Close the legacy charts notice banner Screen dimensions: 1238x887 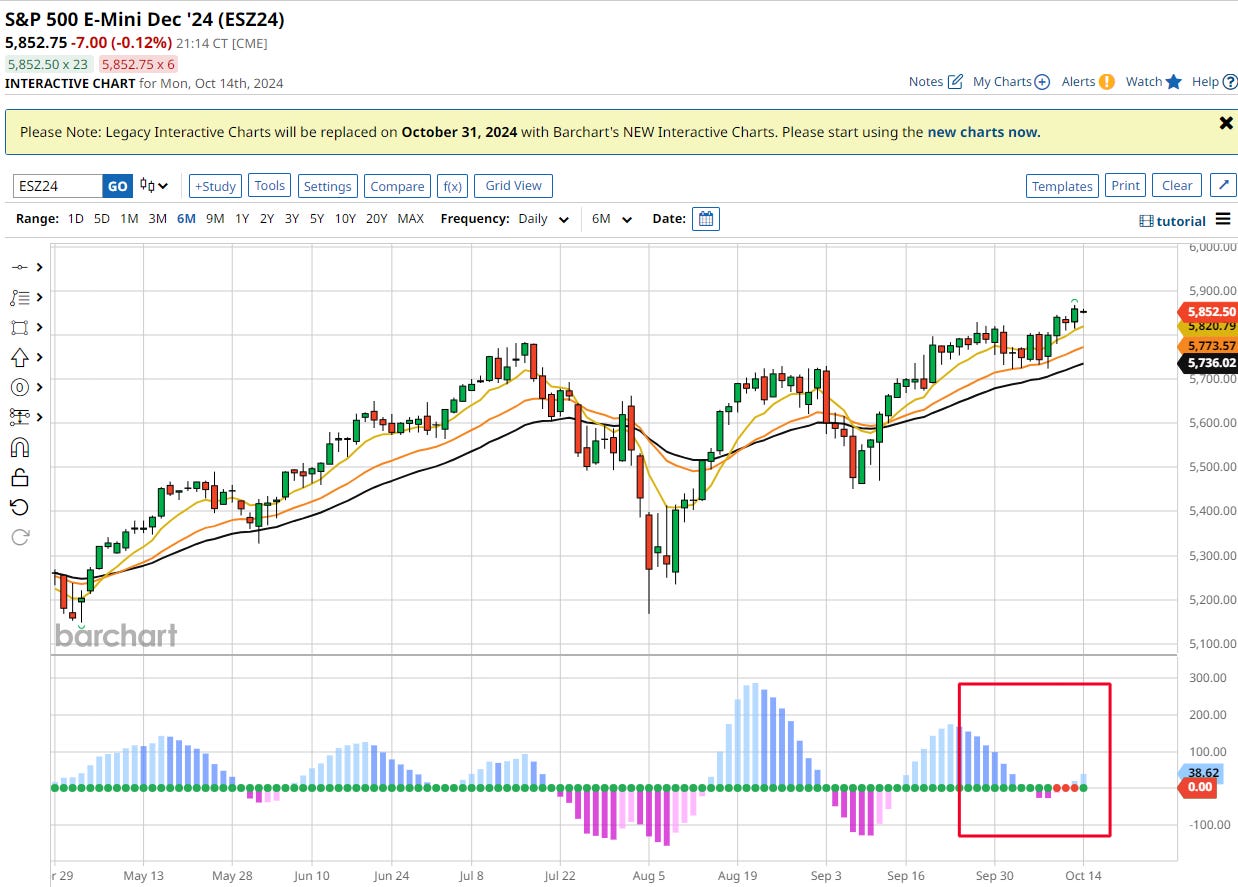click(1226, 123)
